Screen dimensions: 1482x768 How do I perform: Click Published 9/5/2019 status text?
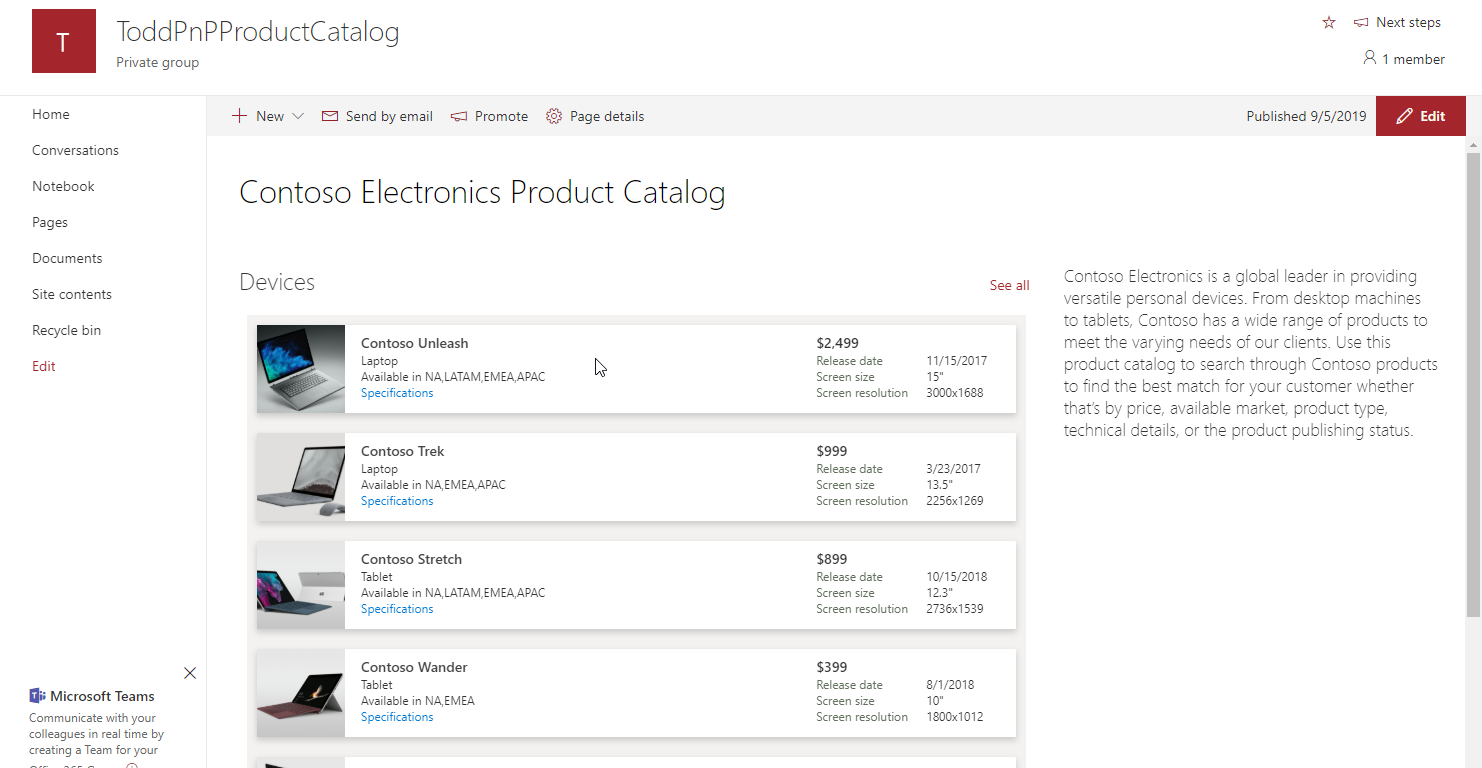[x=1306, y=116]
